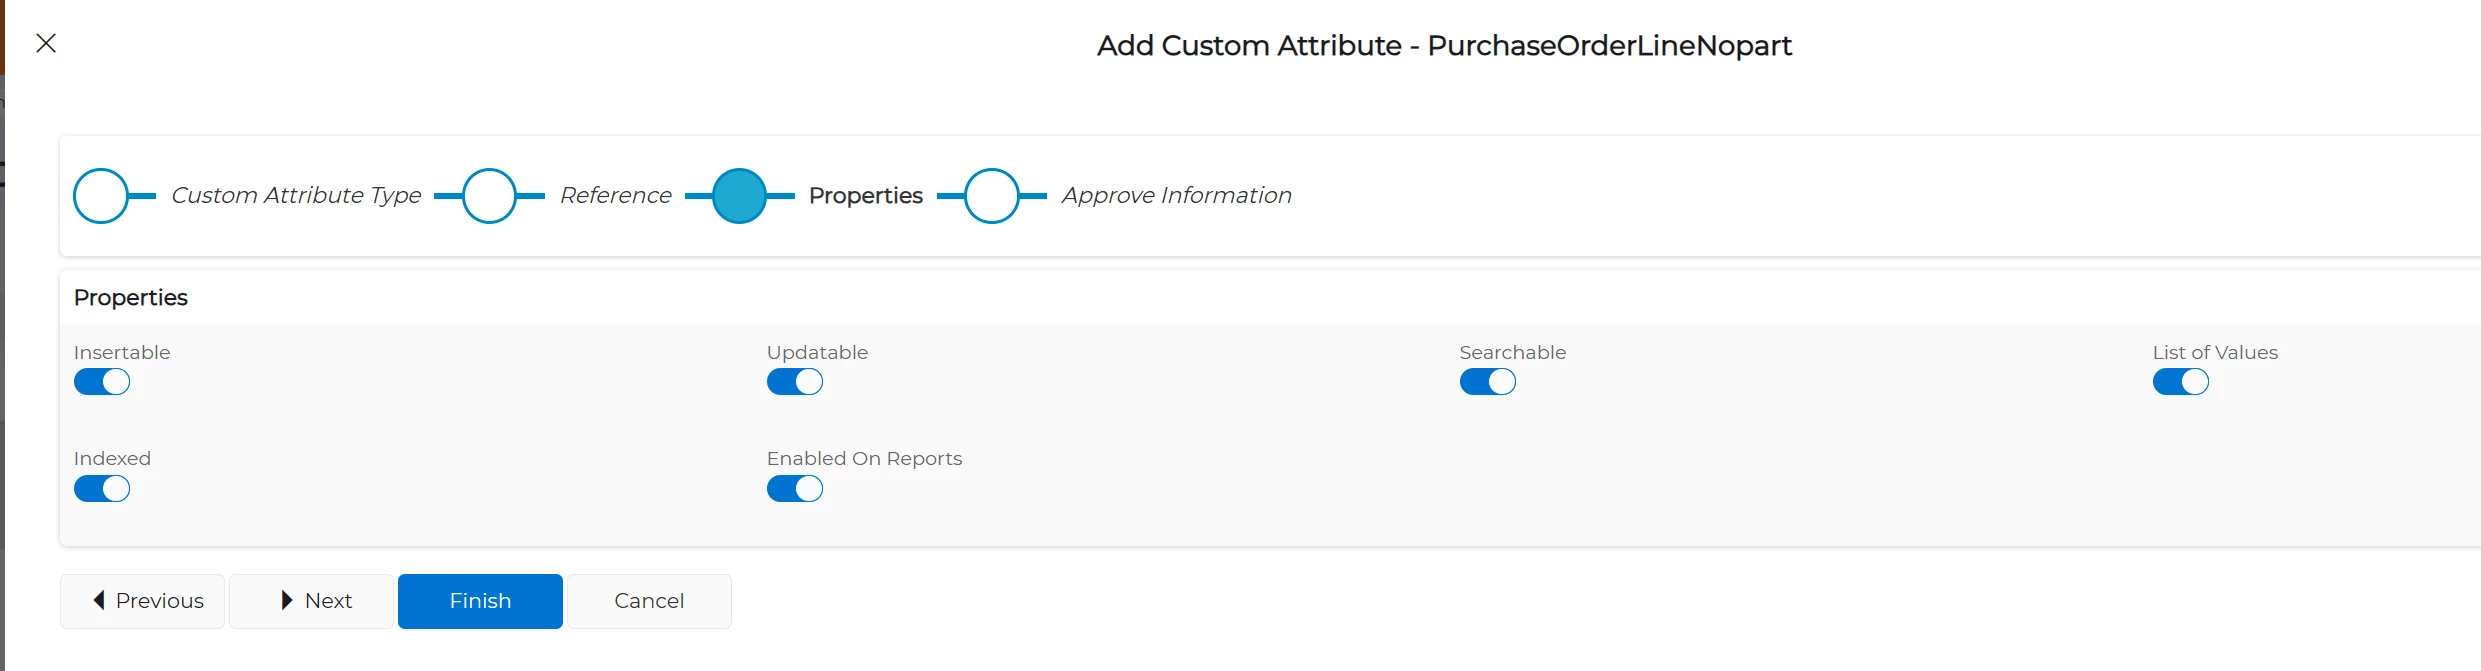Cancel the custom attribute wizard

[x=649, y=601]
